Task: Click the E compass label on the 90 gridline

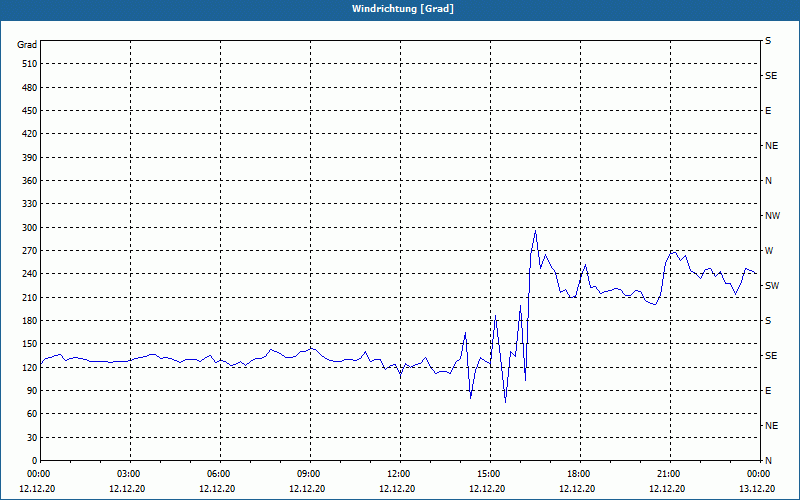Action: 768,391
